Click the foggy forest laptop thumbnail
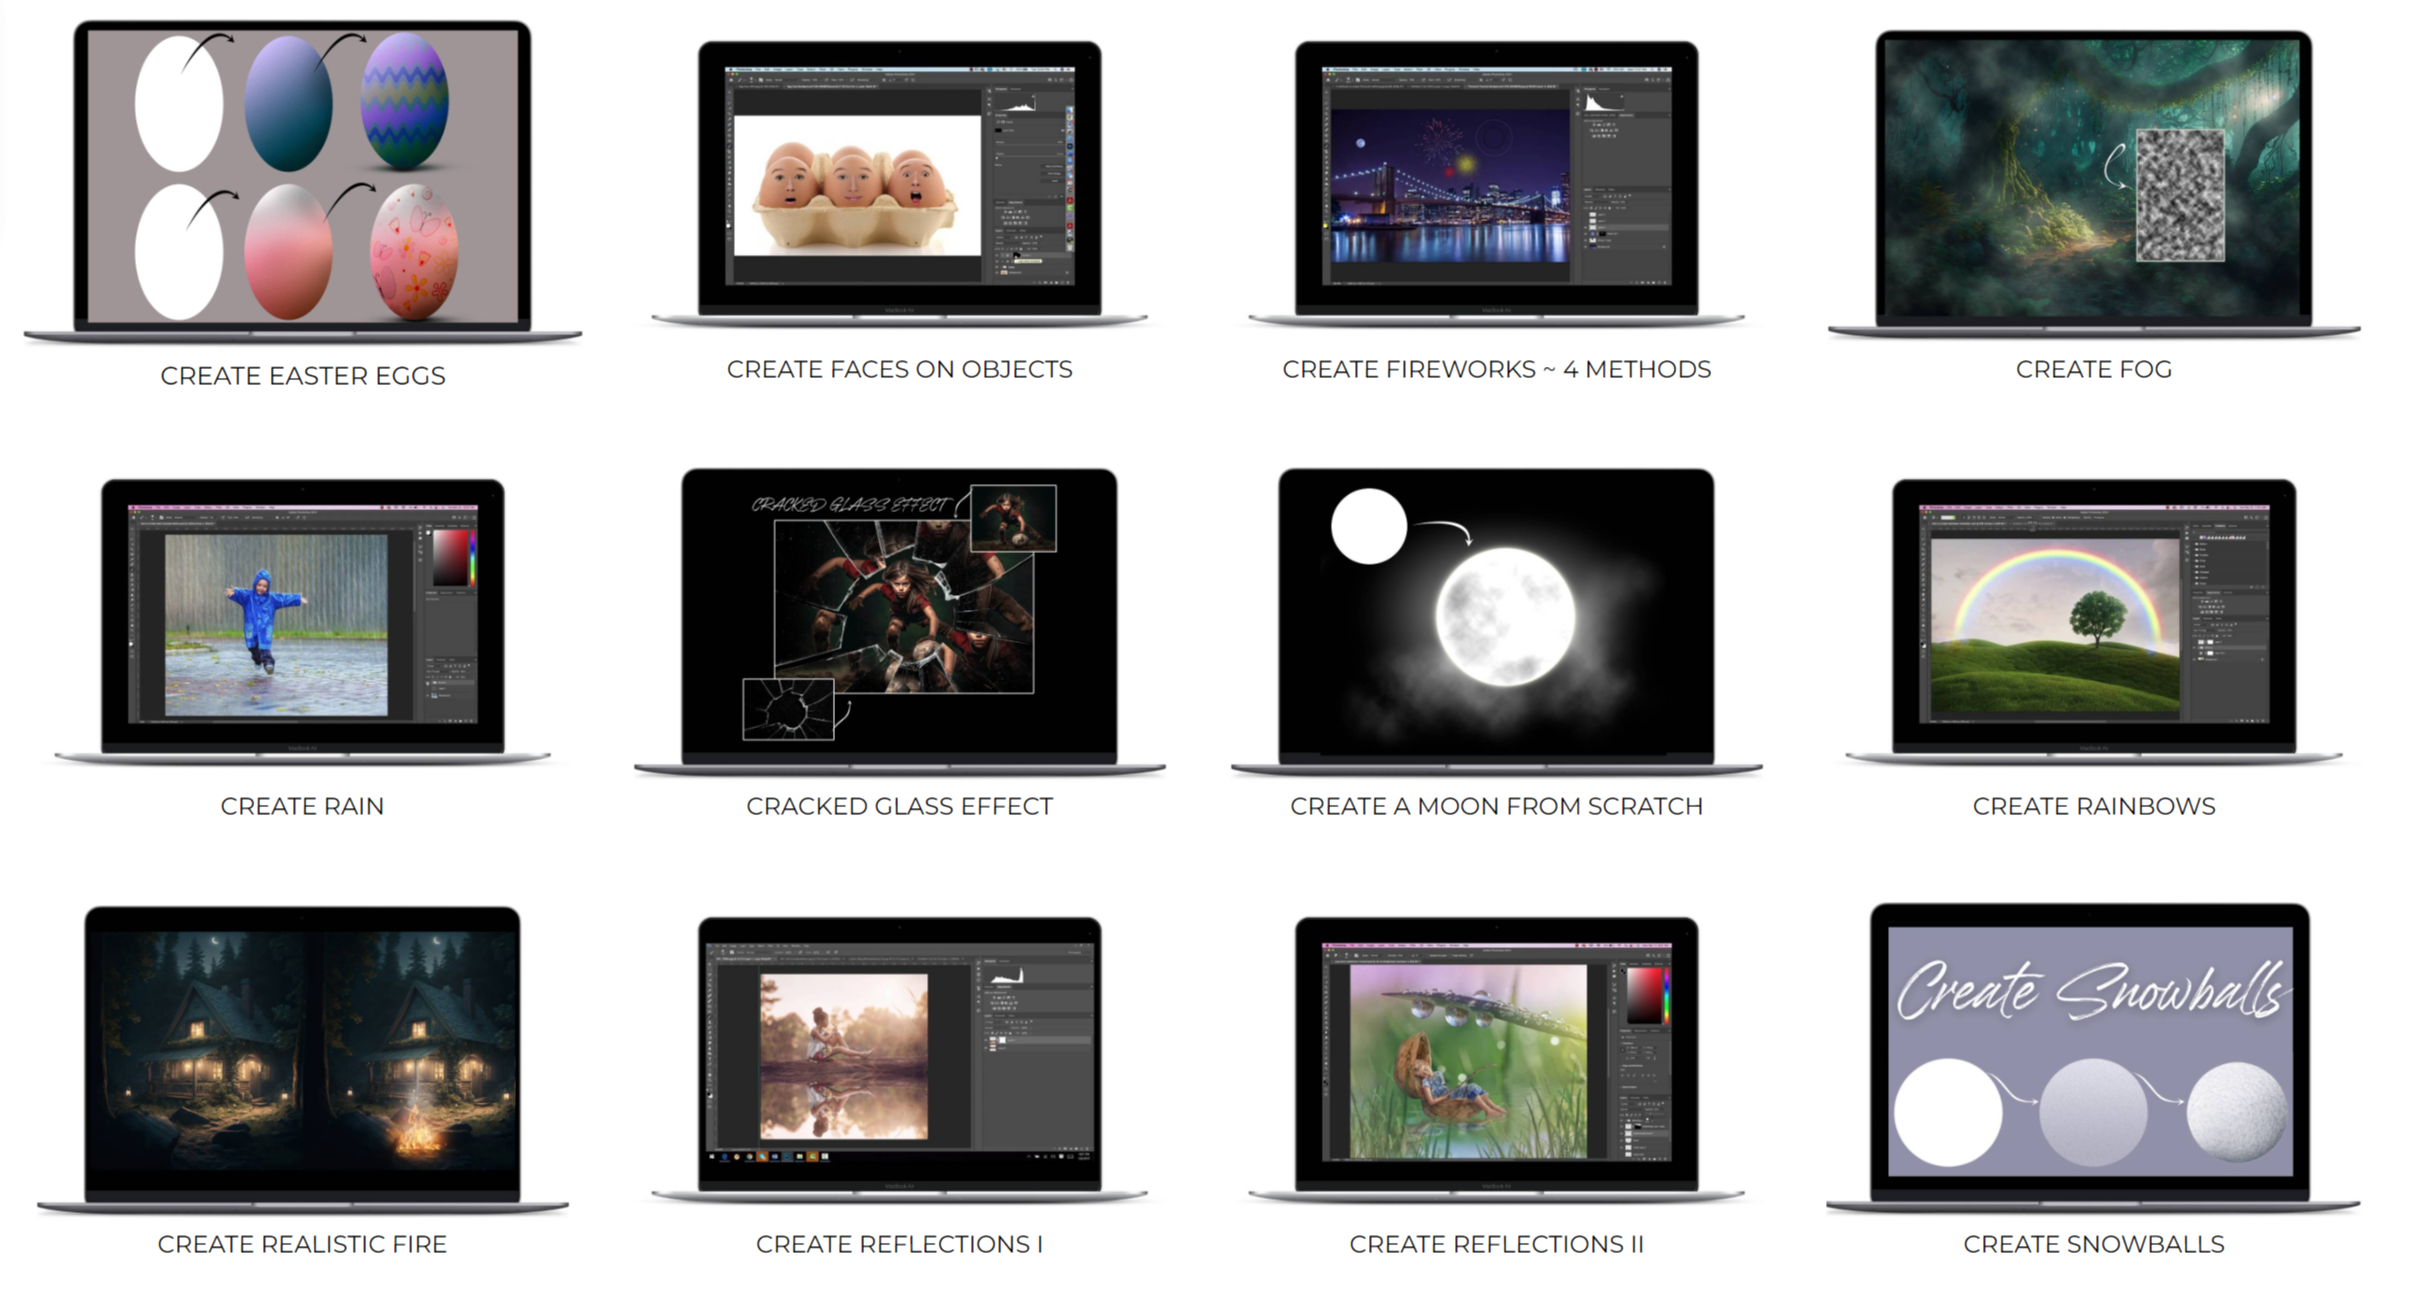2419x1311 pixels. 2093,178
